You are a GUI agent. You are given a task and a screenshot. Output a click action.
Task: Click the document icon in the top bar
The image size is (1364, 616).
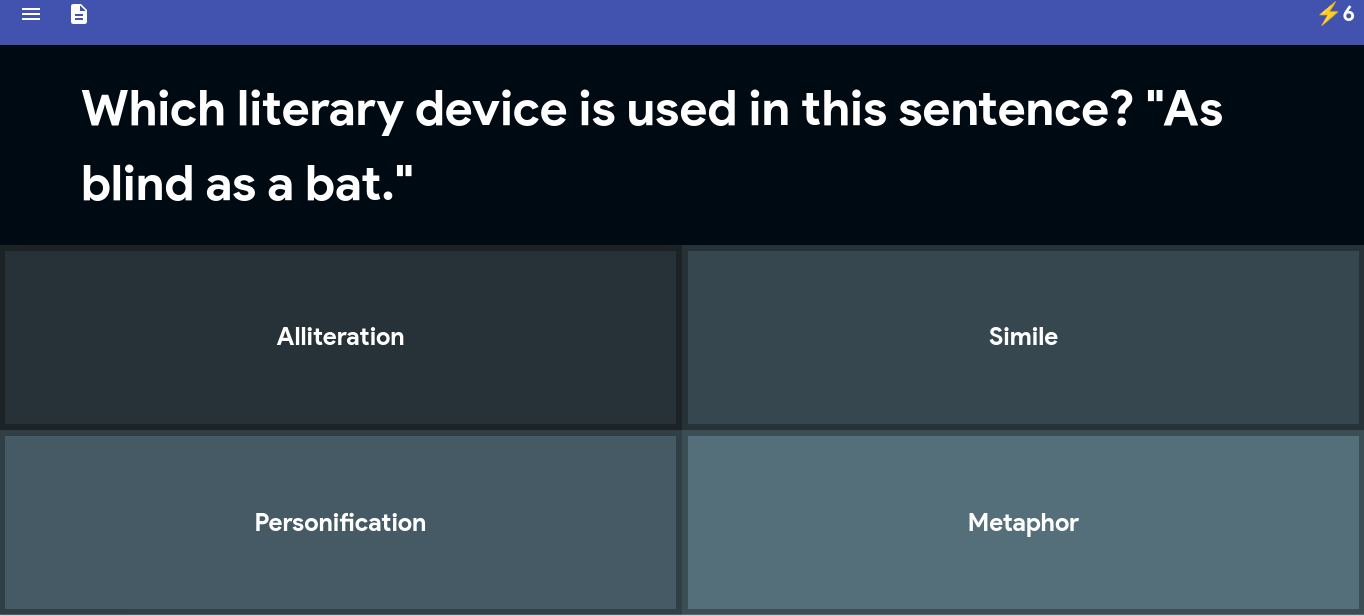click(x=79, y=15)
